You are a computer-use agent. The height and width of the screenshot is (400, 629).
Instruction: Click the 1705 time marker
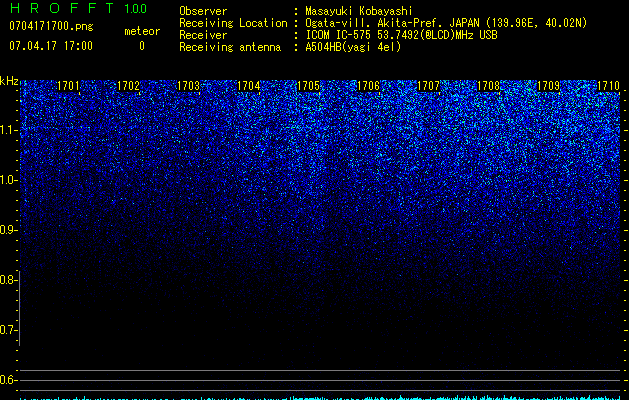click(x=308, y=85)
